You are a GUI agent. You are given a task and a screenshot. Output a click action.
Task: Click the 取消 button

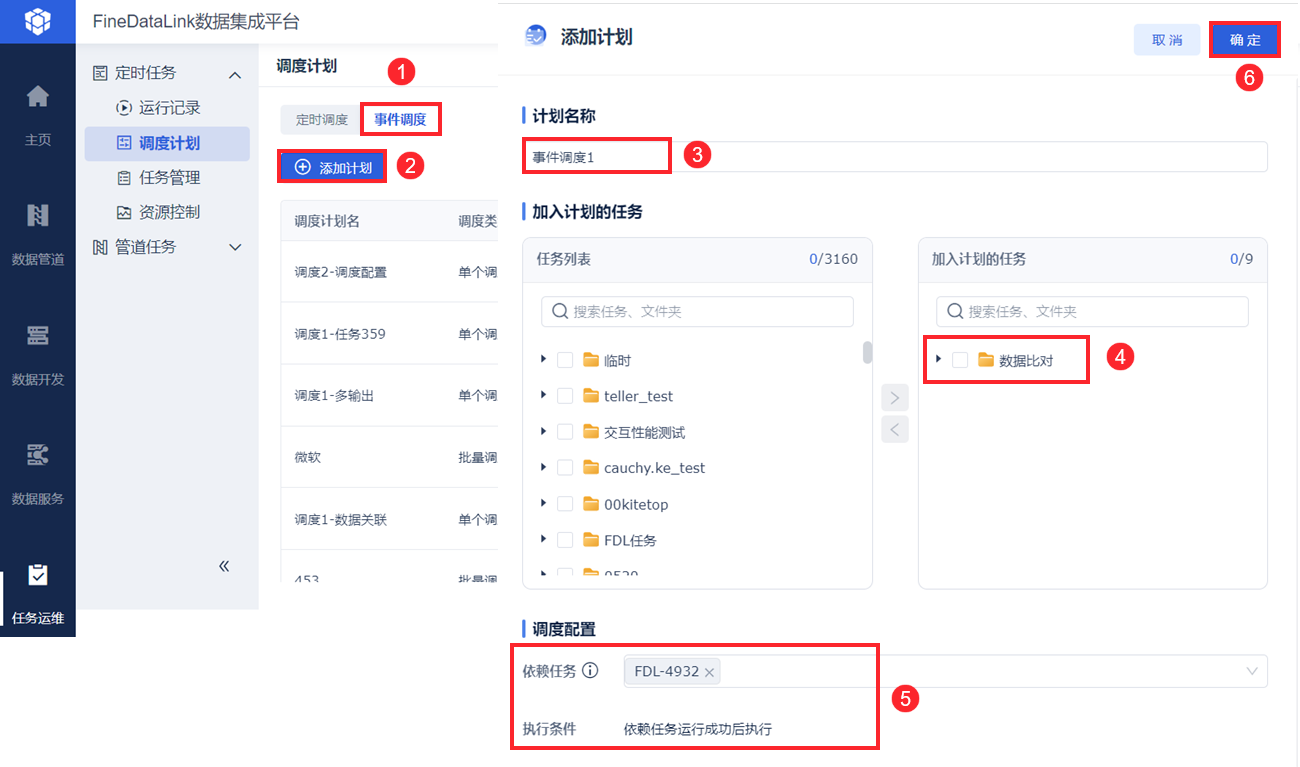coord(1167,40)
